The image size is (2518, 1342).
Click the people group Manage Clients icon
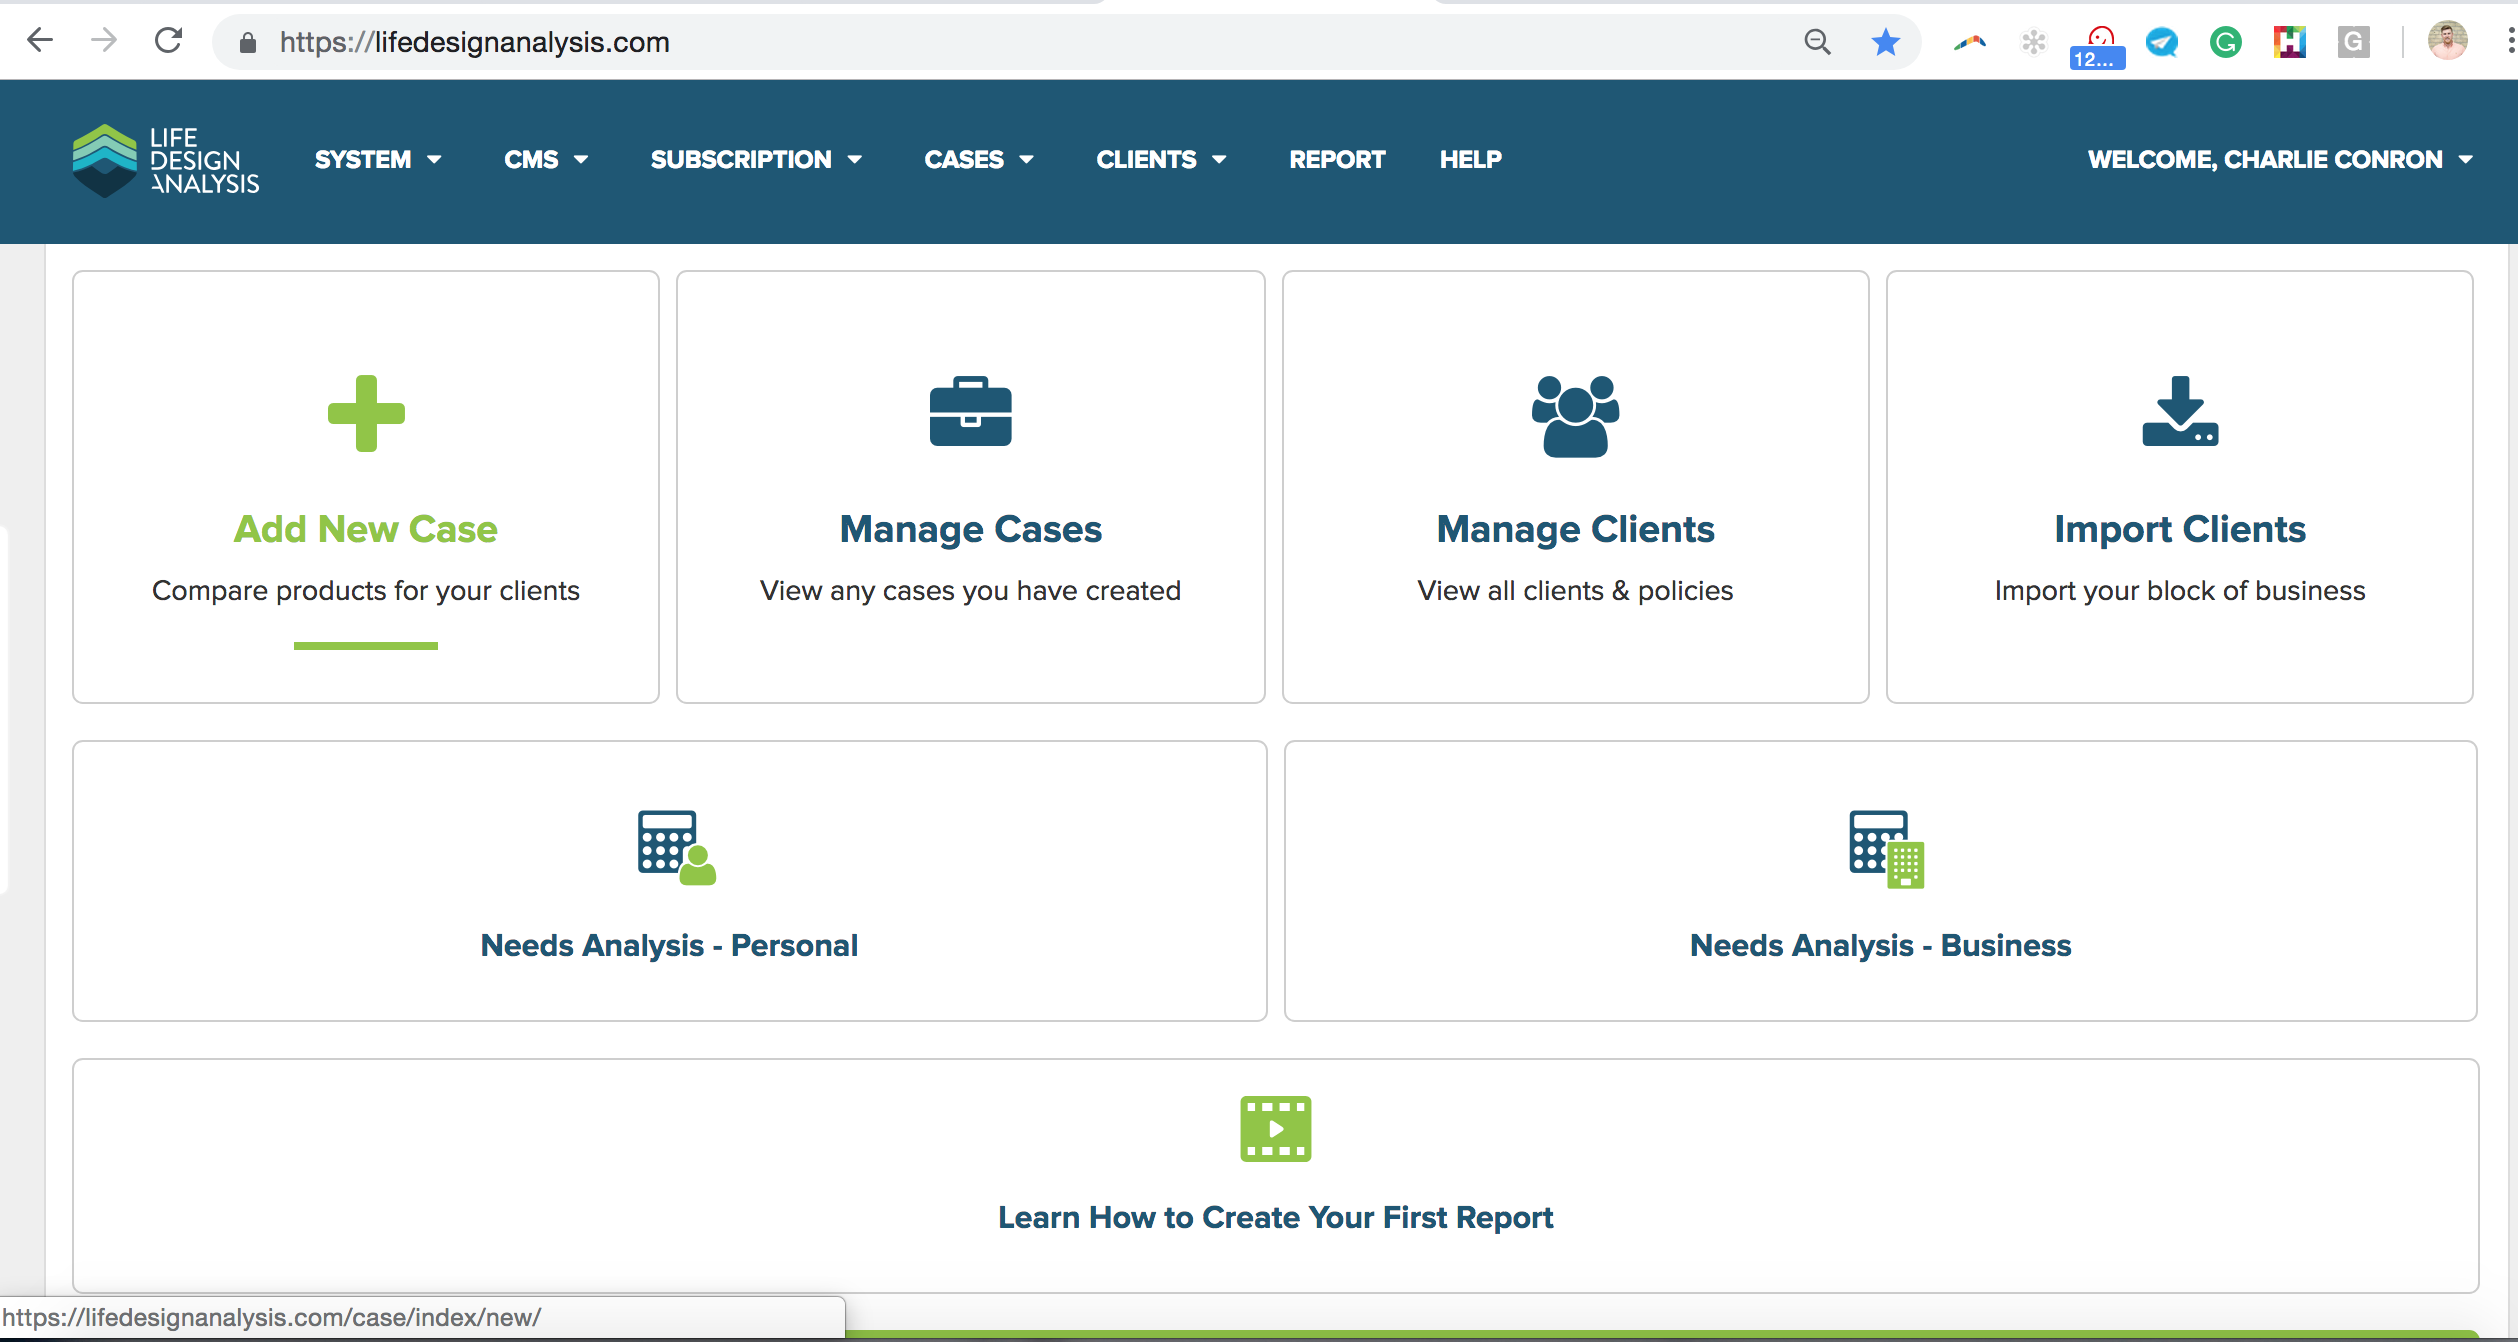(1575, 416)
